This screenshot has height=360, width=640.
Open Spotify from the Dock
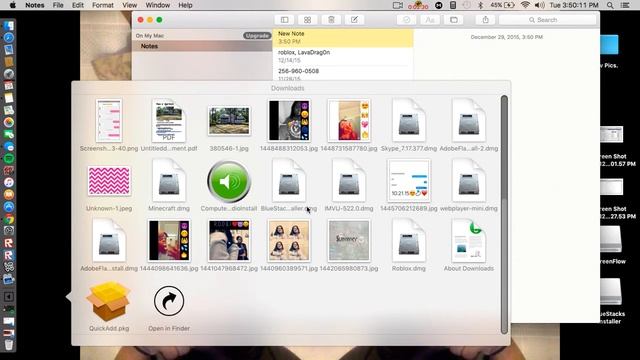[x=9, y=158]
